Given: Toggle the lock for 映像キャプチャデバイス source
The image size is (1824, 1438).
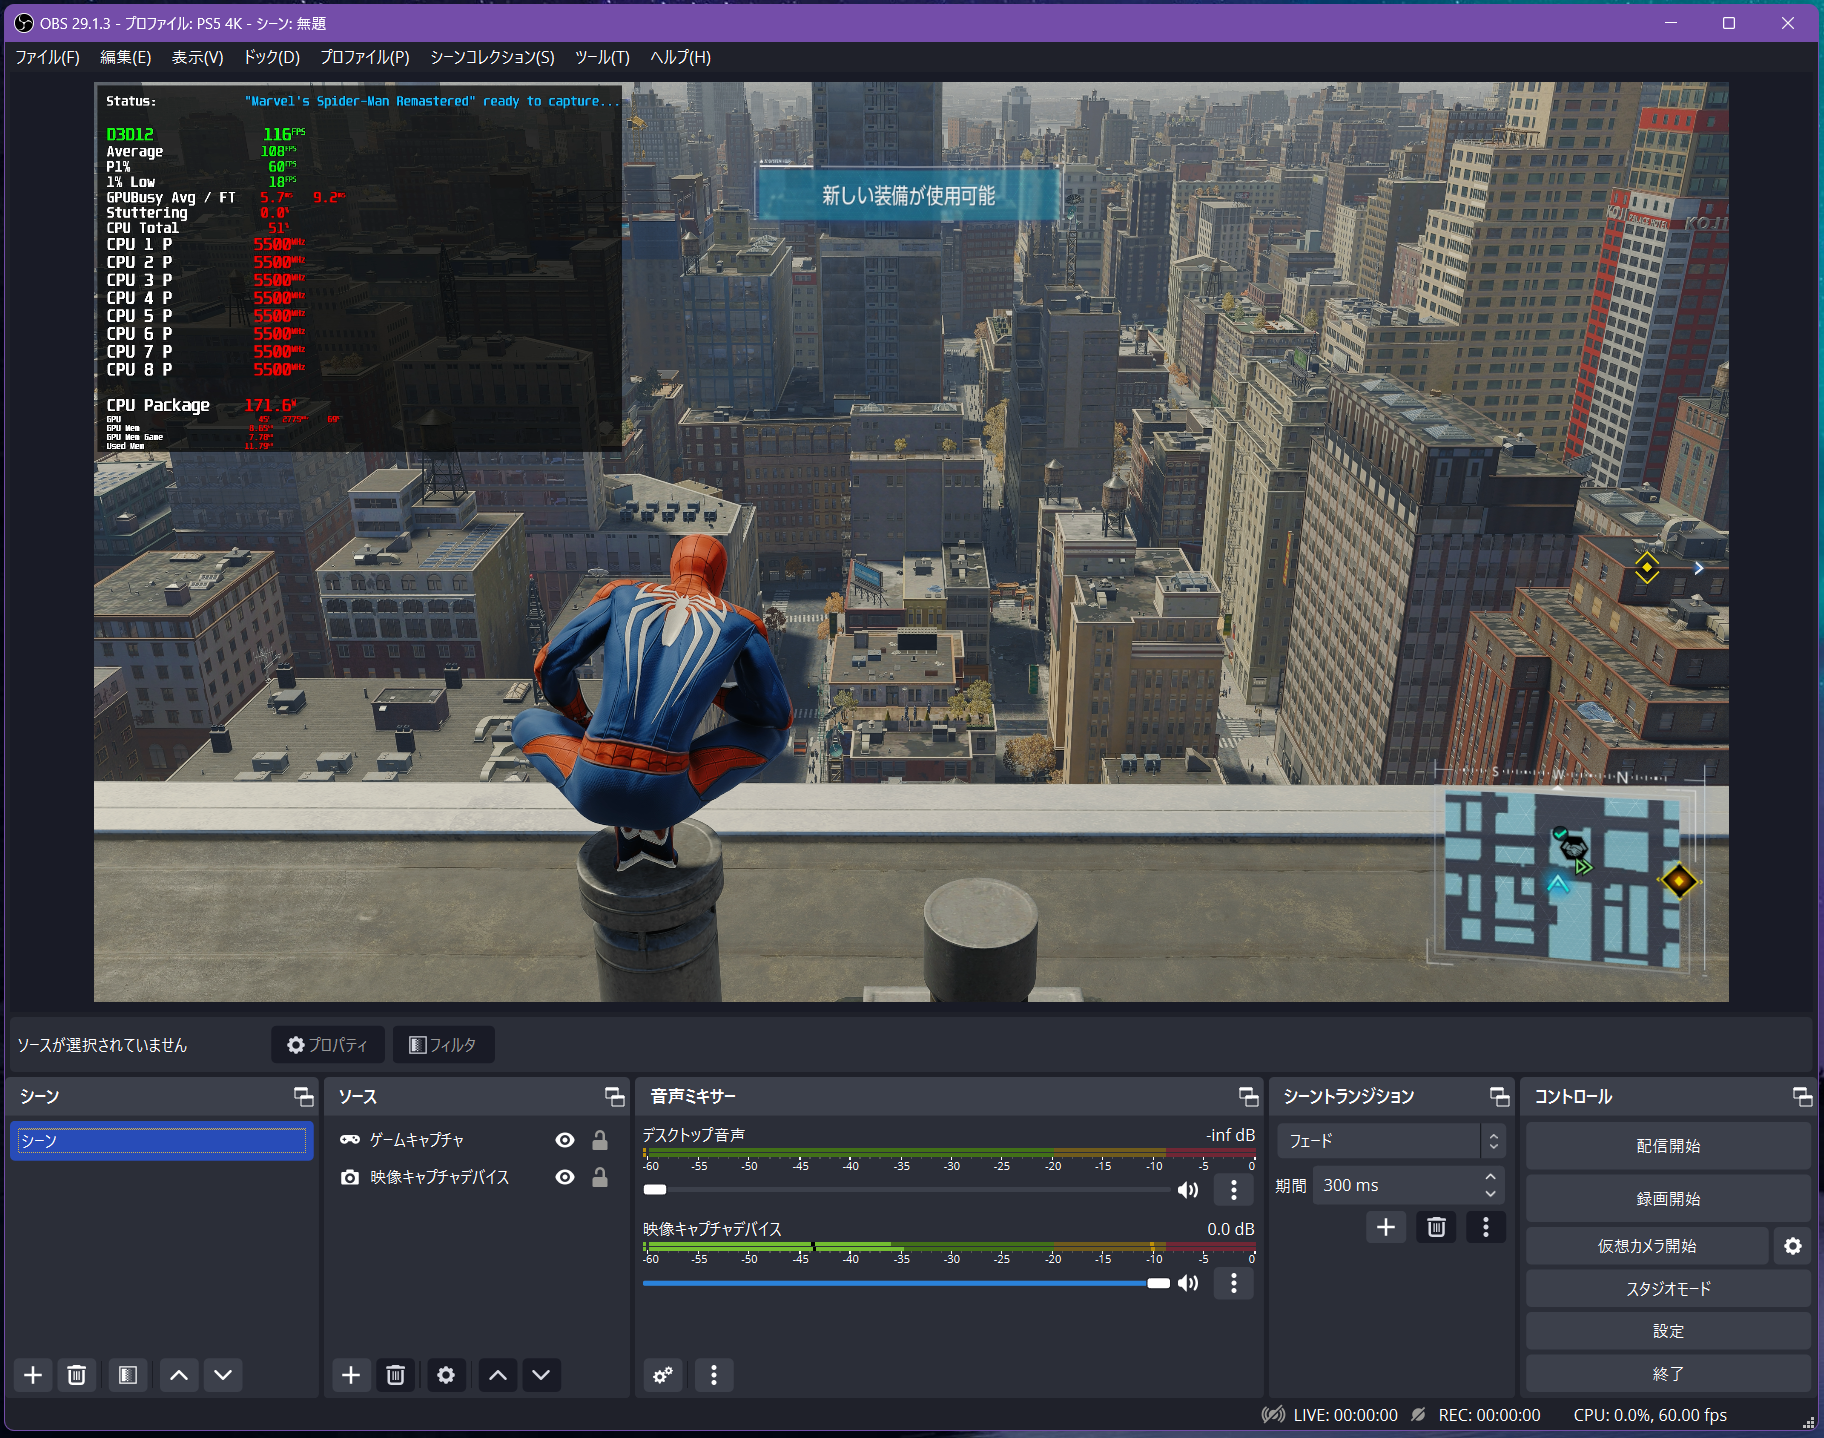Looking at the screenshot, I should pyautogui.click(x=600, y=1177).
